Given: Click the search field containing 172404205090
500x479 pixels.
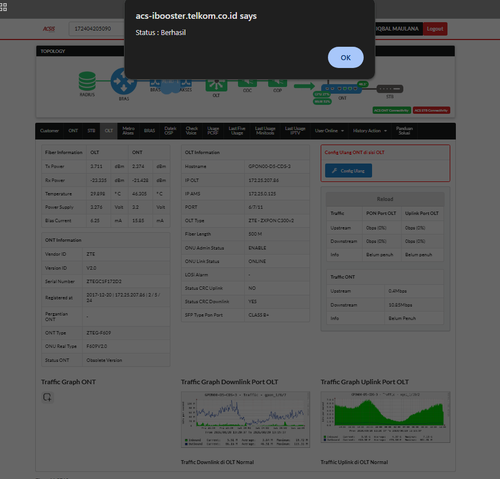Looking at the screenshot, I should click(x=97, y=29).
